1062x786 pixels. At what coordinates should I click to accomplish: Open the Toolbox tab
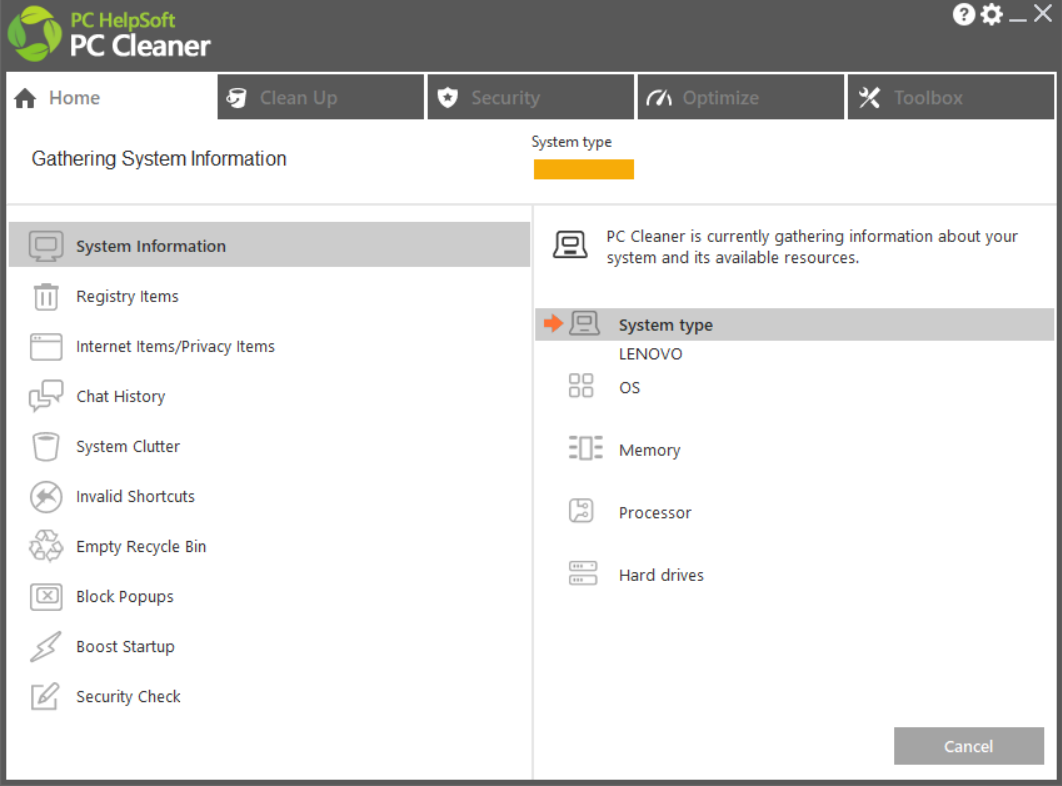[951, 98]
